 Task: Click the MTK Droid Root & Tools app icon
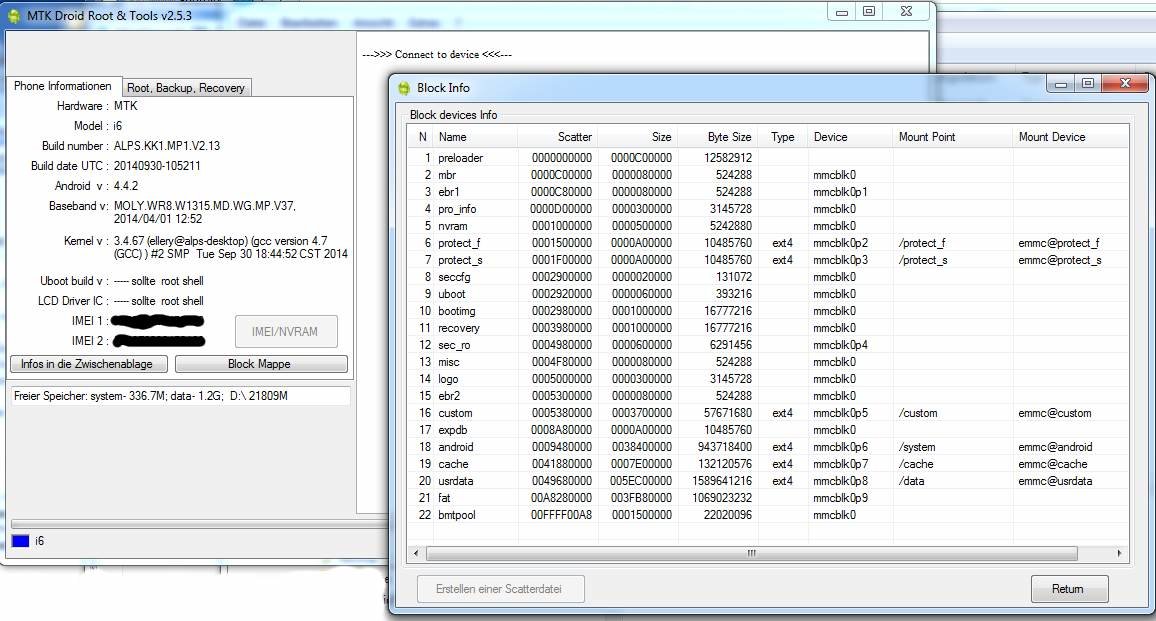click(14, 15)
